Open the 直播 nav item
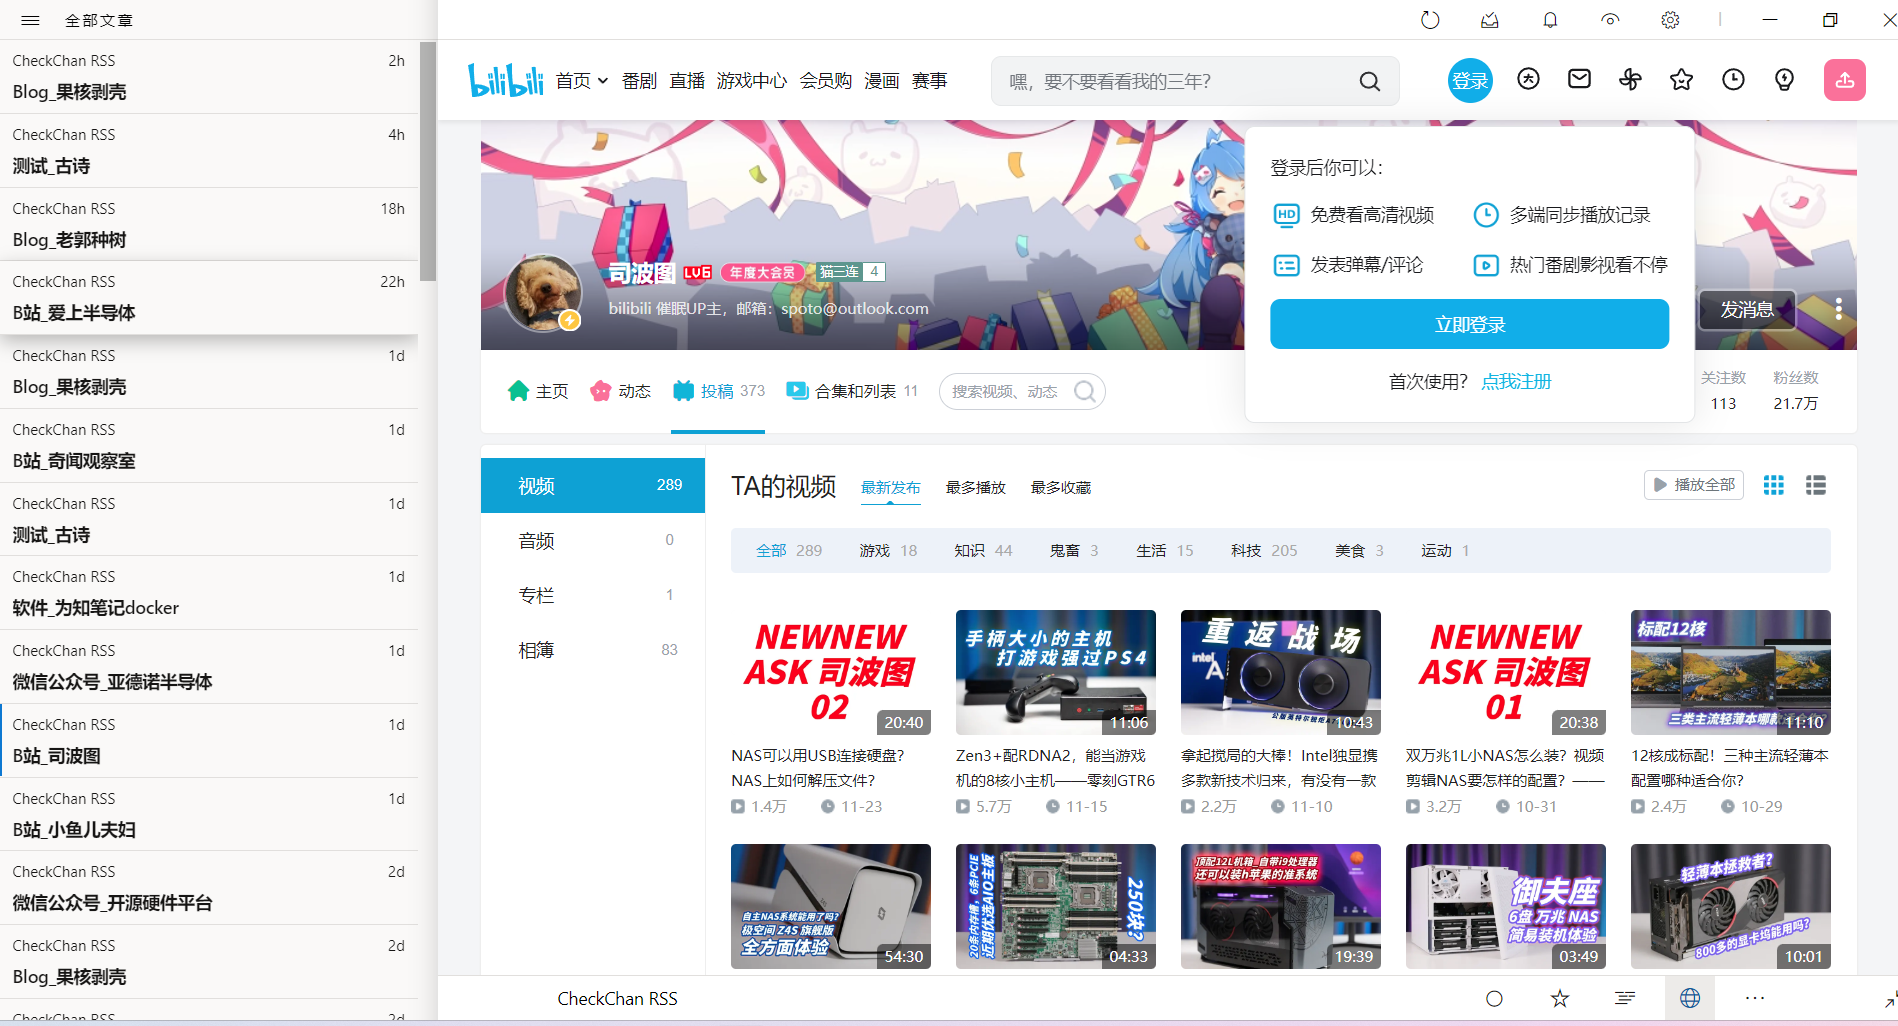 tap(687, 81)
